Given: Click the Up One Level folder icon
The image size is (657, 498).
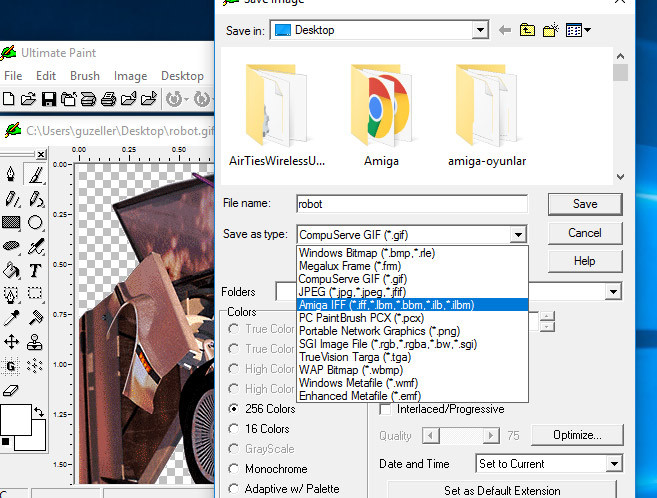Looking at the screenshot, I should click(527, 30).
